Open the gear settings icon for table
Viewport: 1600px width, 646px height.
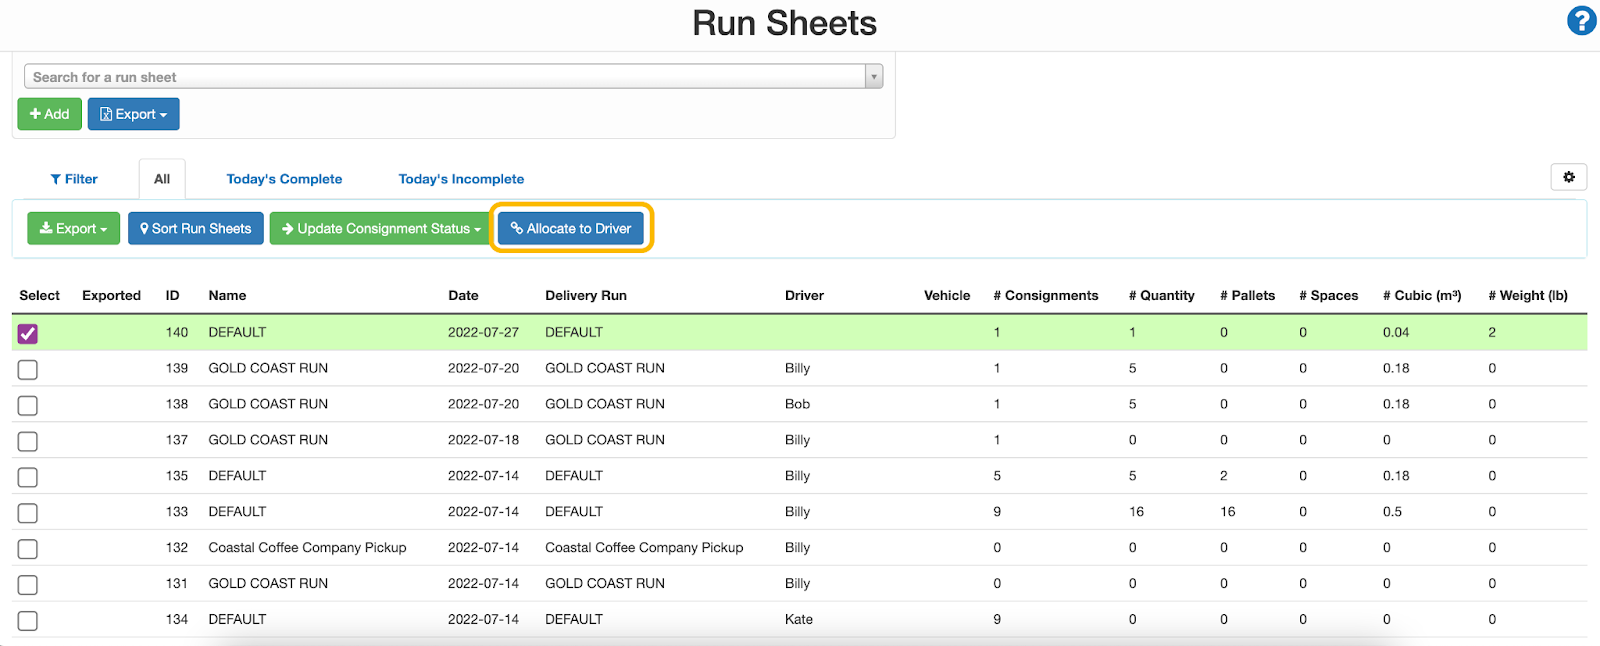point(1568,177)
